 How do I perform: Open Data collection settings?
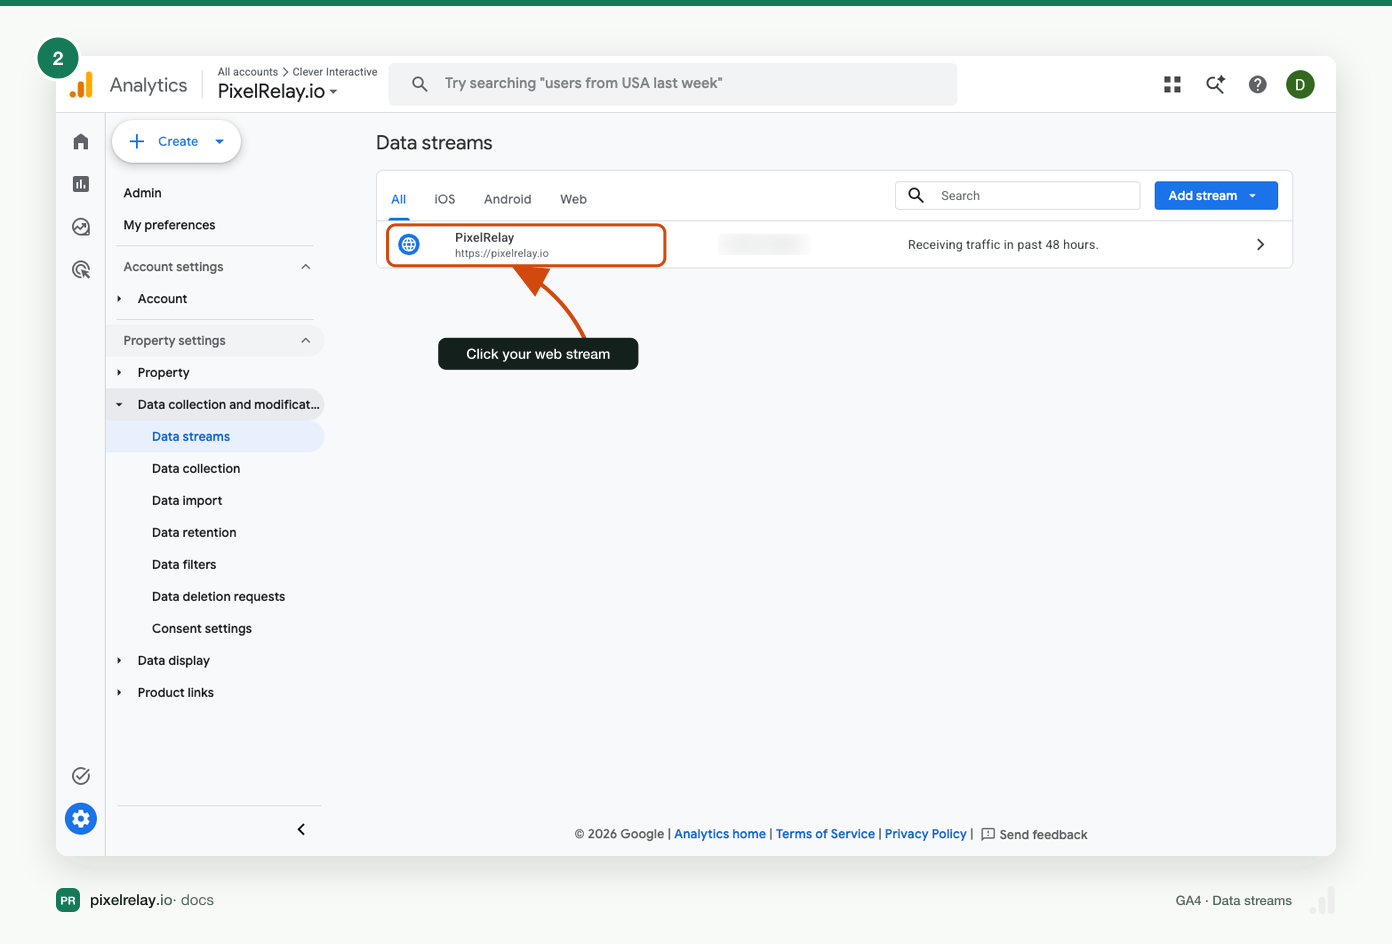(x=196, y=469)
